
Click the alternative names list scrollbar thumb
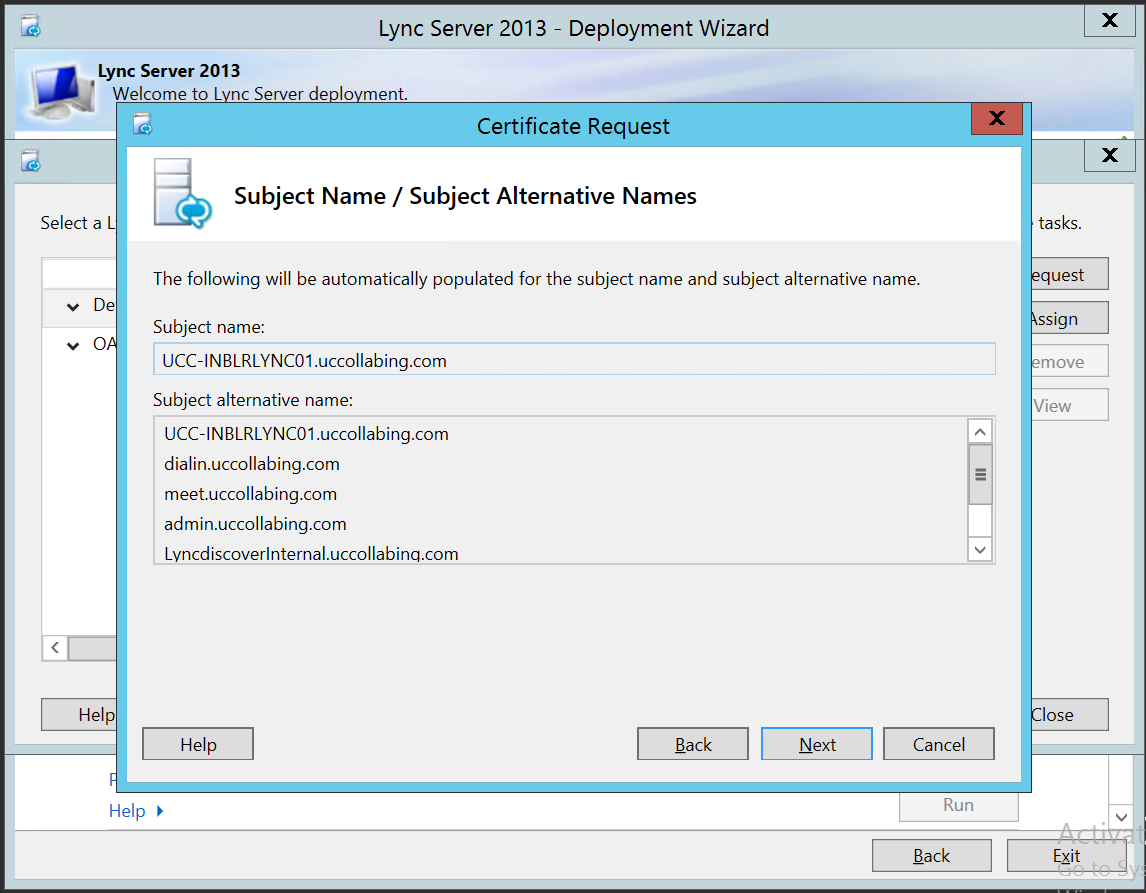point(980,474)
